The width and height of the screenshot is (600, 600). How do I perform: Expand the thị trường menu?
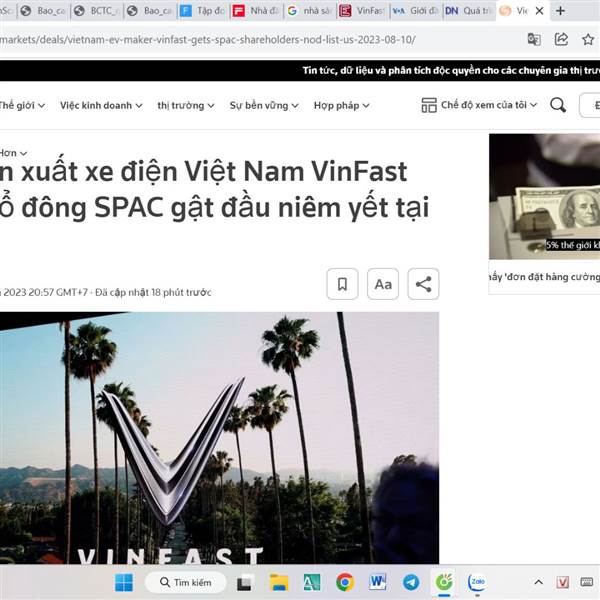(x=186, y=105)
